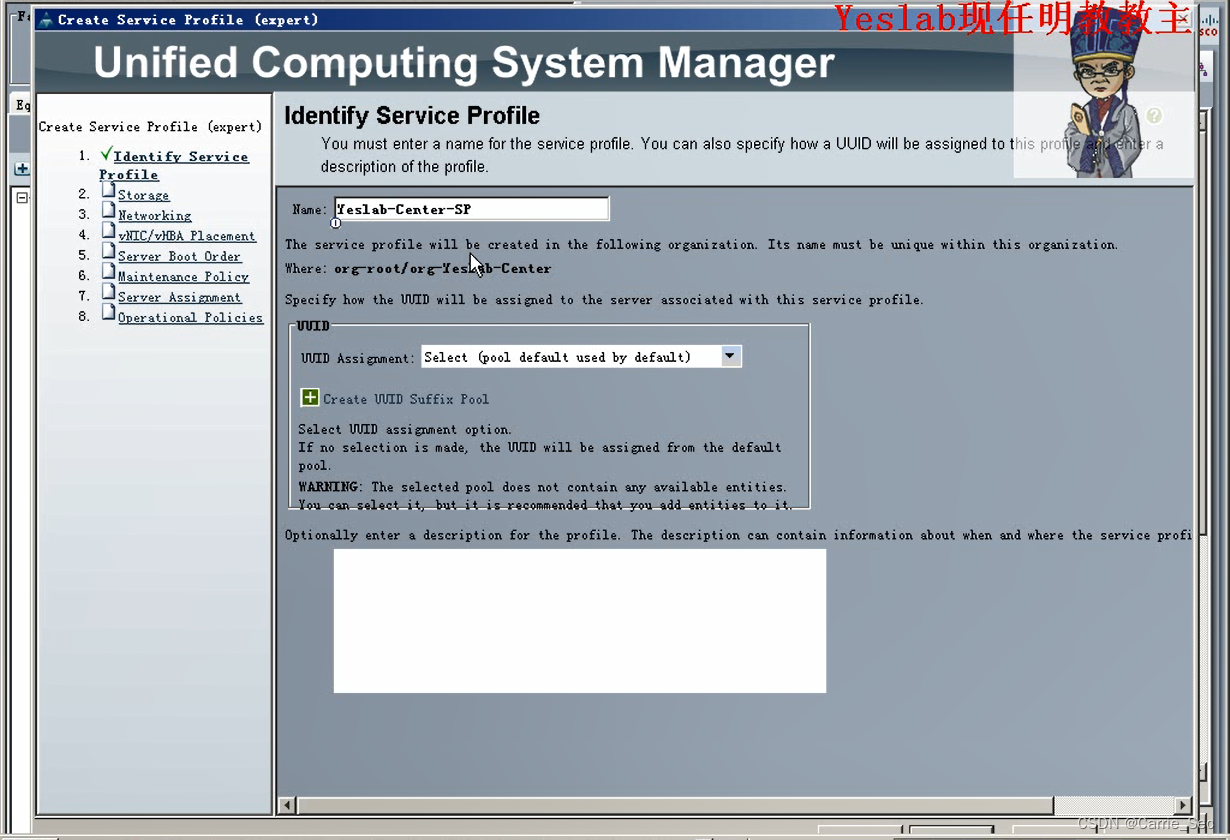
Task: Click the page icon beside Server Assignment
Action: pos(108,292)
